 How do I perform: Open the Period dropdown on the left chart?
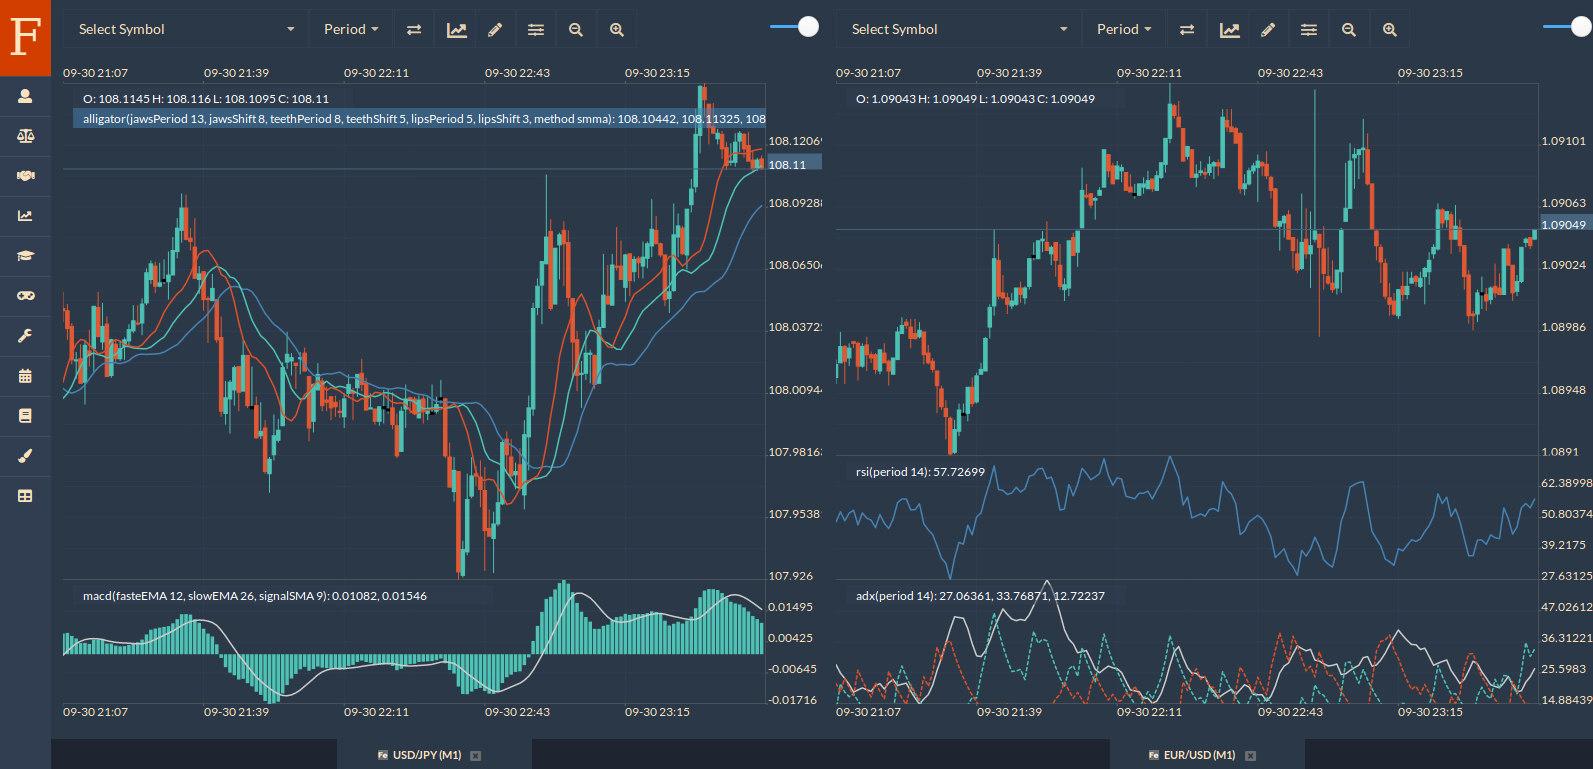pyautogui.click(x=351, y=30)
